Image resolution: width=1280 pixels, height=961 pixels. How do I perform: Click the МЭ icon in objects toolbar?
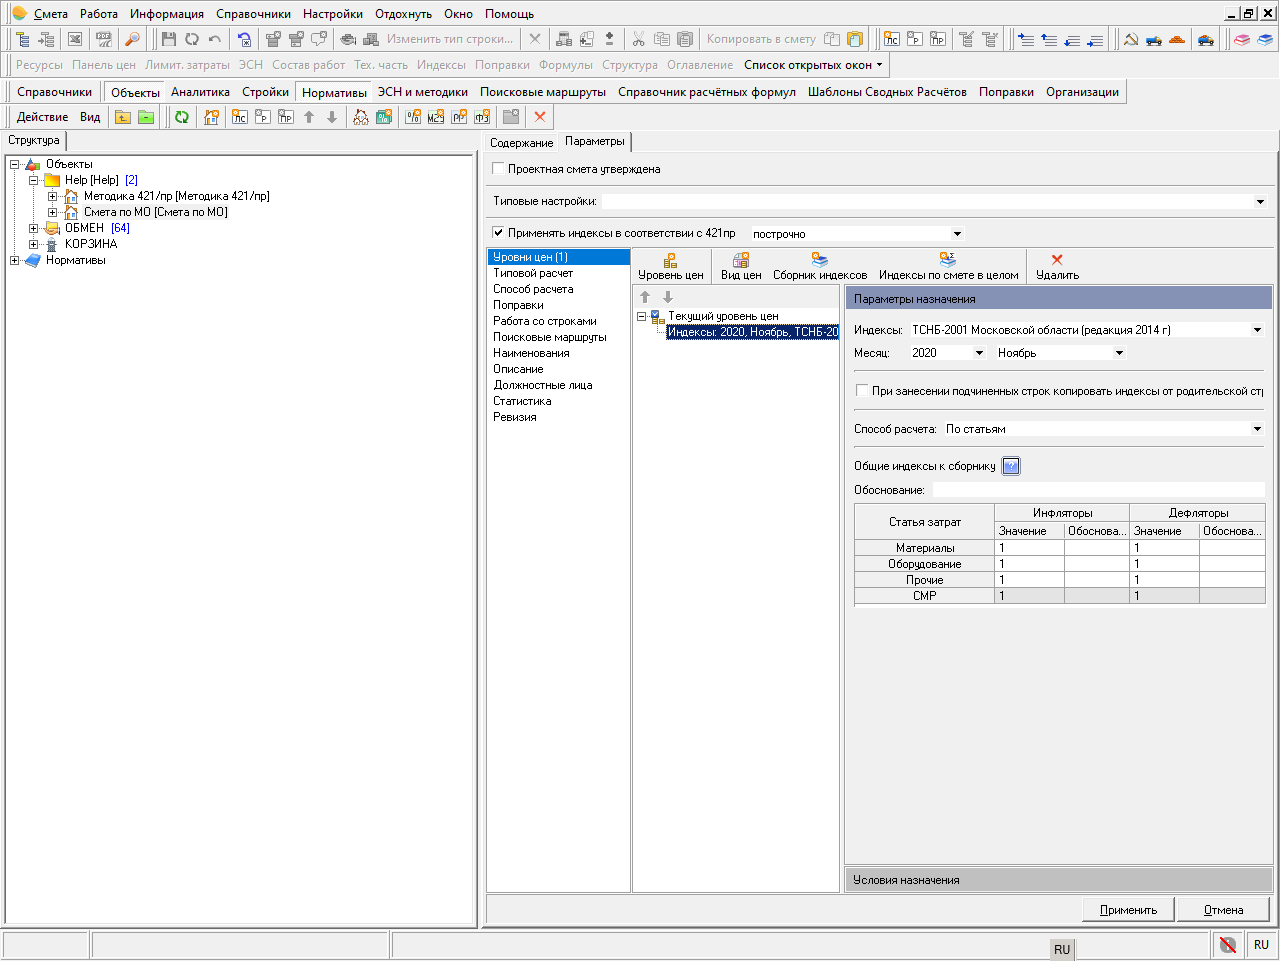[x=435, y=117]
